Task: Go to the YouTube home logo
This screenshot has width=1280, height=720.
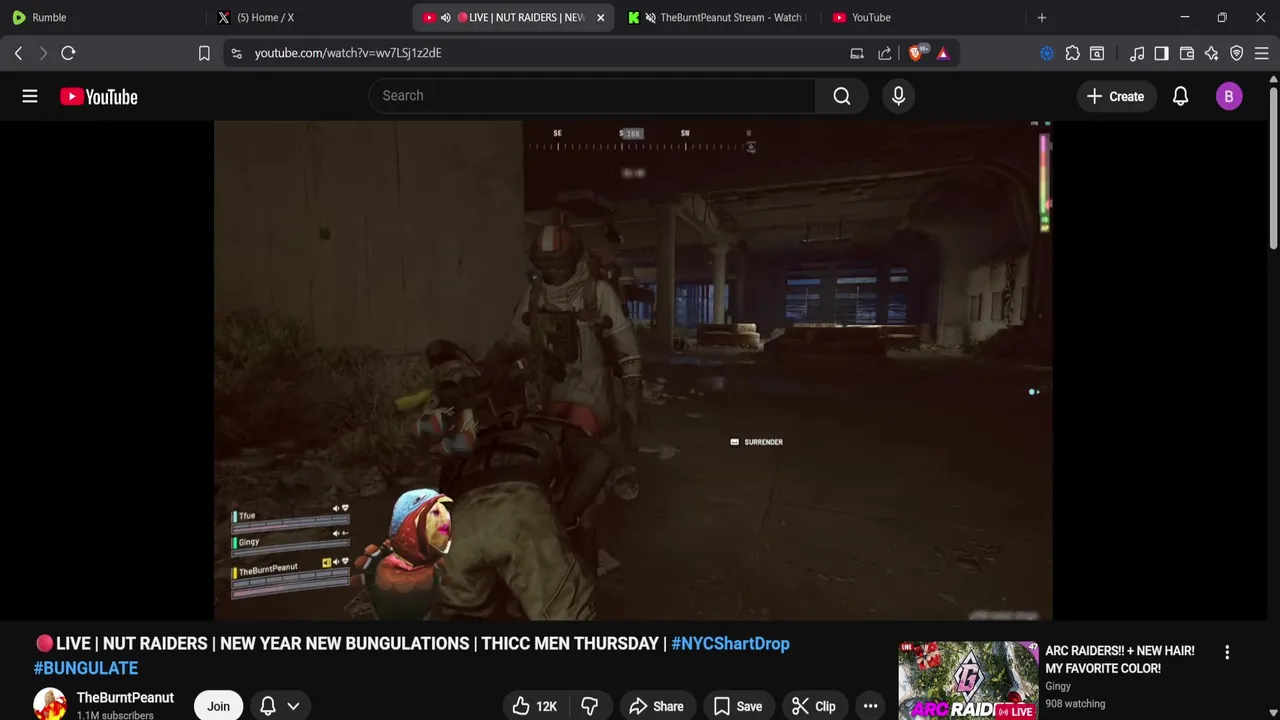Action: click(98, 96)
